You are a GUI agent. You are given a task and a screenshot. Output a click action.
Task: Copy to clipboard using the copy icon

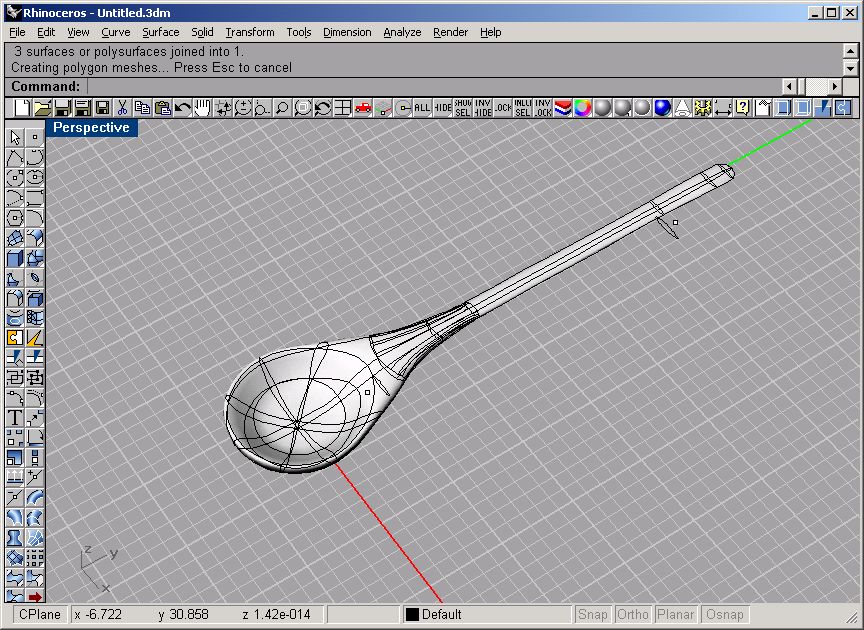pyautogui.click(x=142, y=107)
